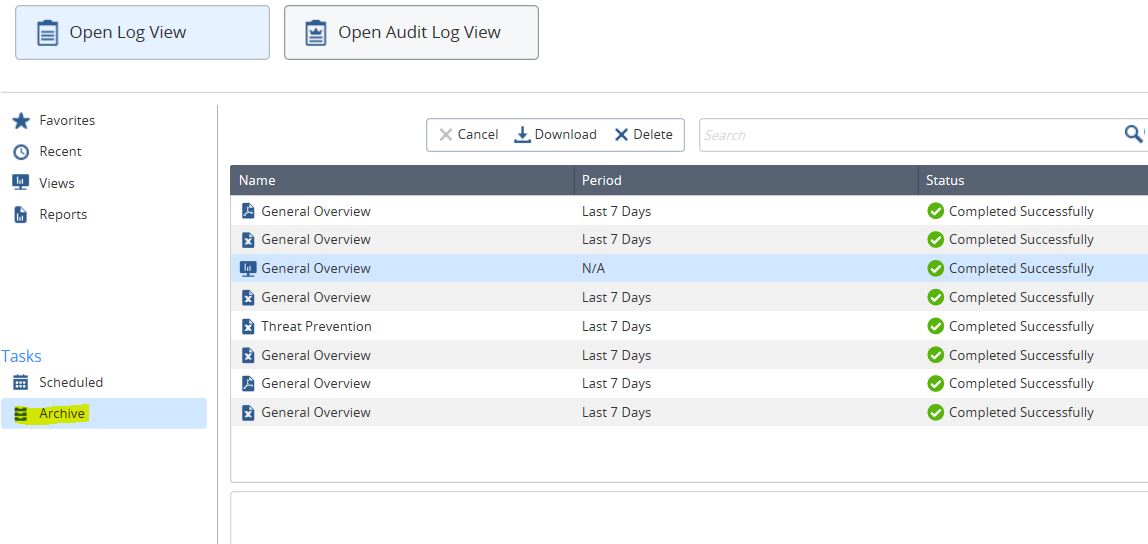Screen dimensions: 1148x544
Task: Click the Favorites star icon
Action: [x=20, y=121]
